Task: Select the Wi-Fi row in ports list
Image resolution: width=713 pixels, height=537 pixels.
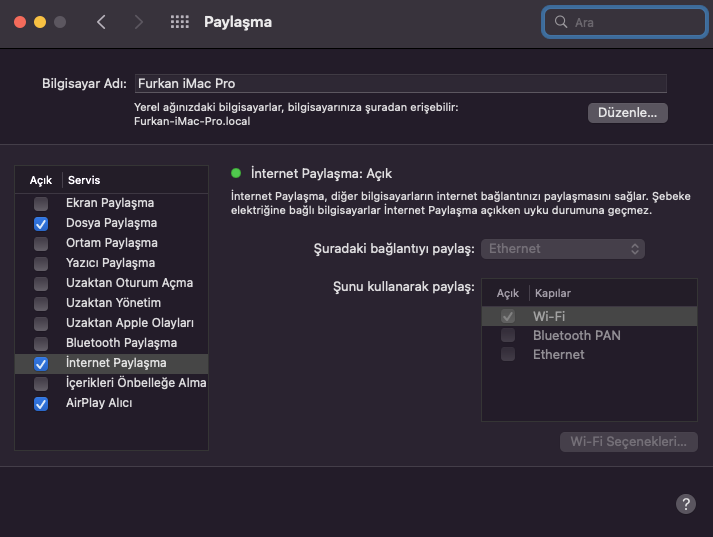Action: [x=590, y=316]
